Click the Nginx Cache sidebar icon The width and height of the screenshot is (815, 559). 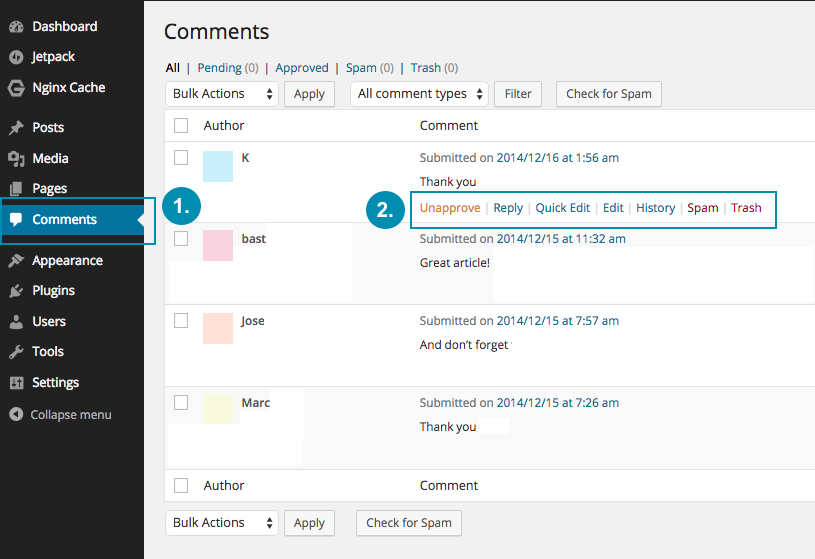(16, 88)
